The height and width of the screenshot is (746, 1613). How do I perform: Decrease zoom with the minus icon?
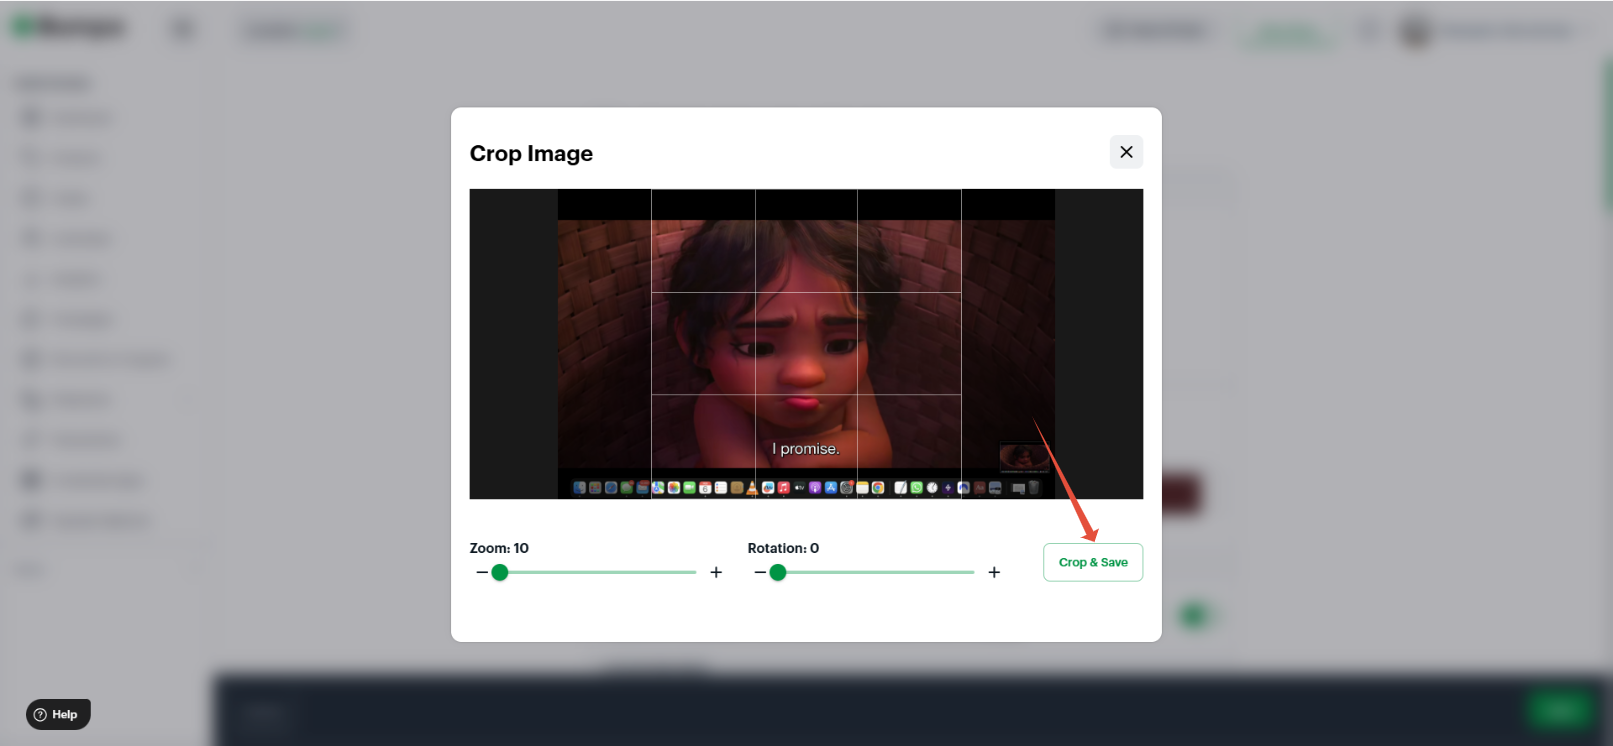coord(482,572)
